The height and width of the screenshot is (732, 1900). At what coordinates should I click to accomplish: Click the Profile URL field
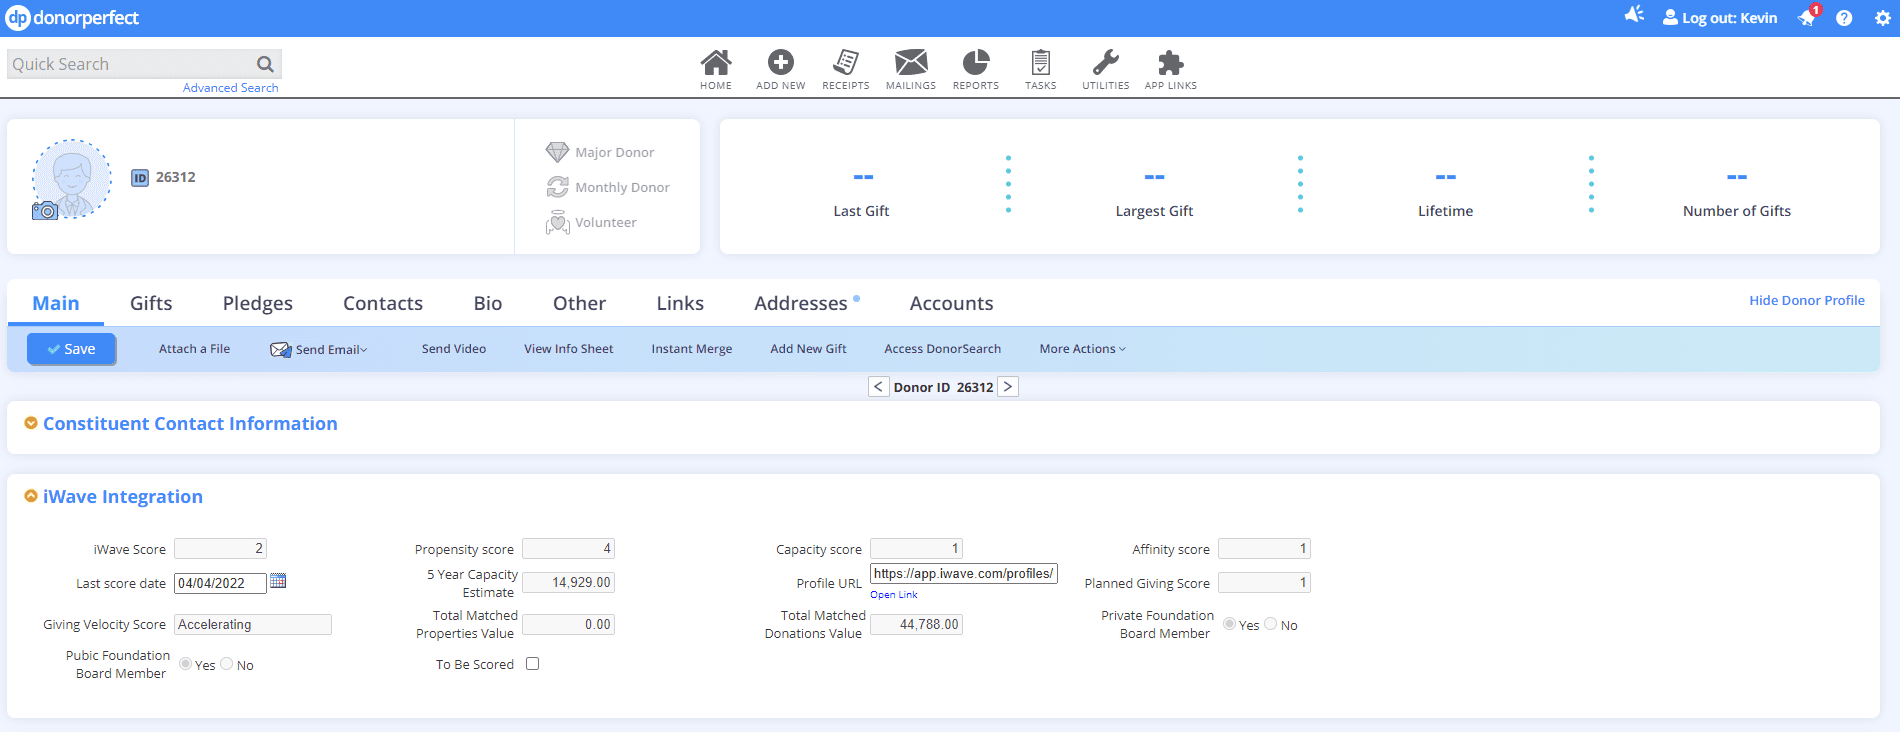click(964, 574)
